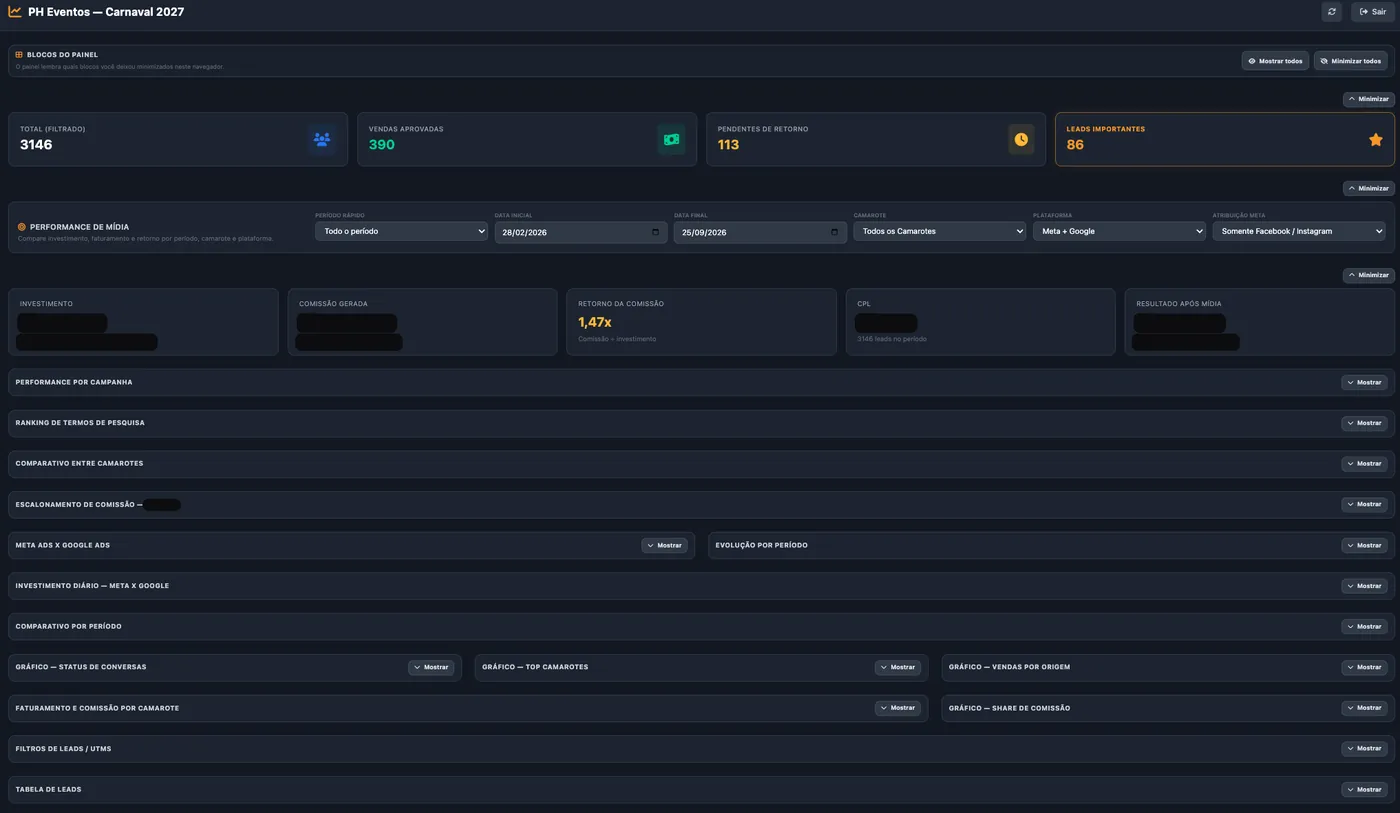
Task: Click the refresh icon button near Sair
Action: pyautogui.click(x=1331, y=12)
